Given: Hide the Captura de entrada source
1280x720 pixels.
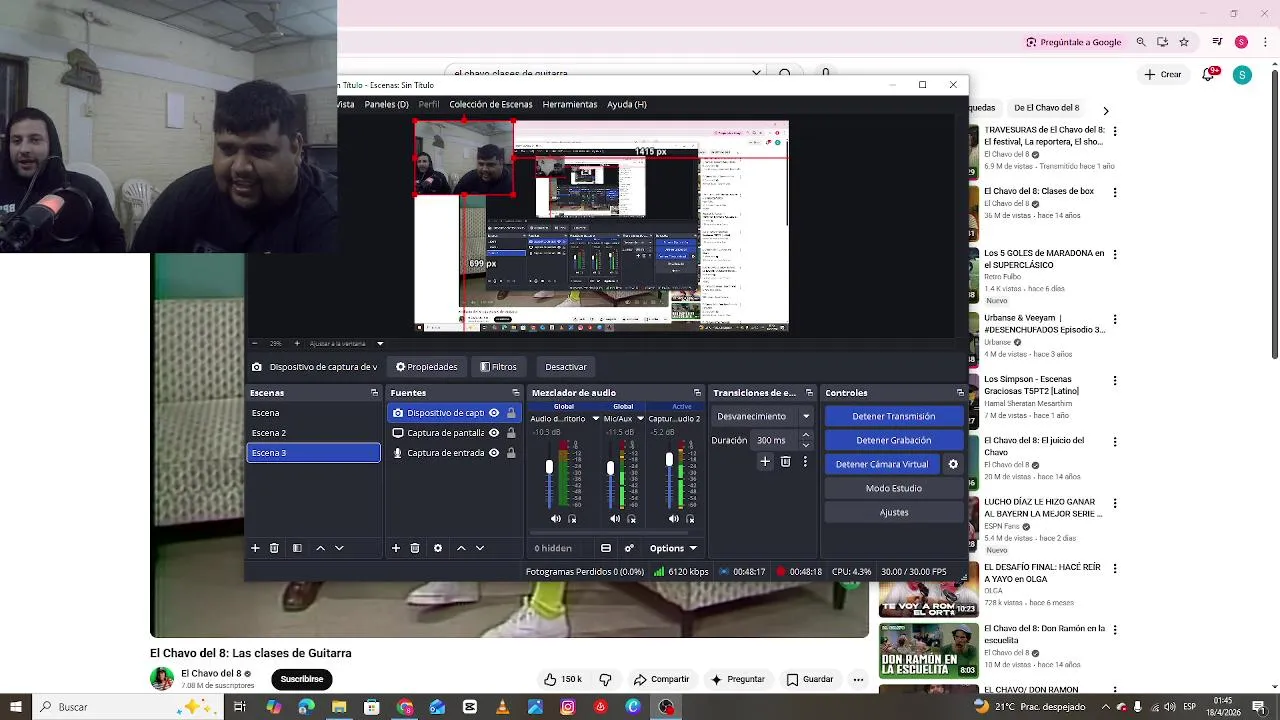Looking at the screenshot, I should (x=494, y=453).
